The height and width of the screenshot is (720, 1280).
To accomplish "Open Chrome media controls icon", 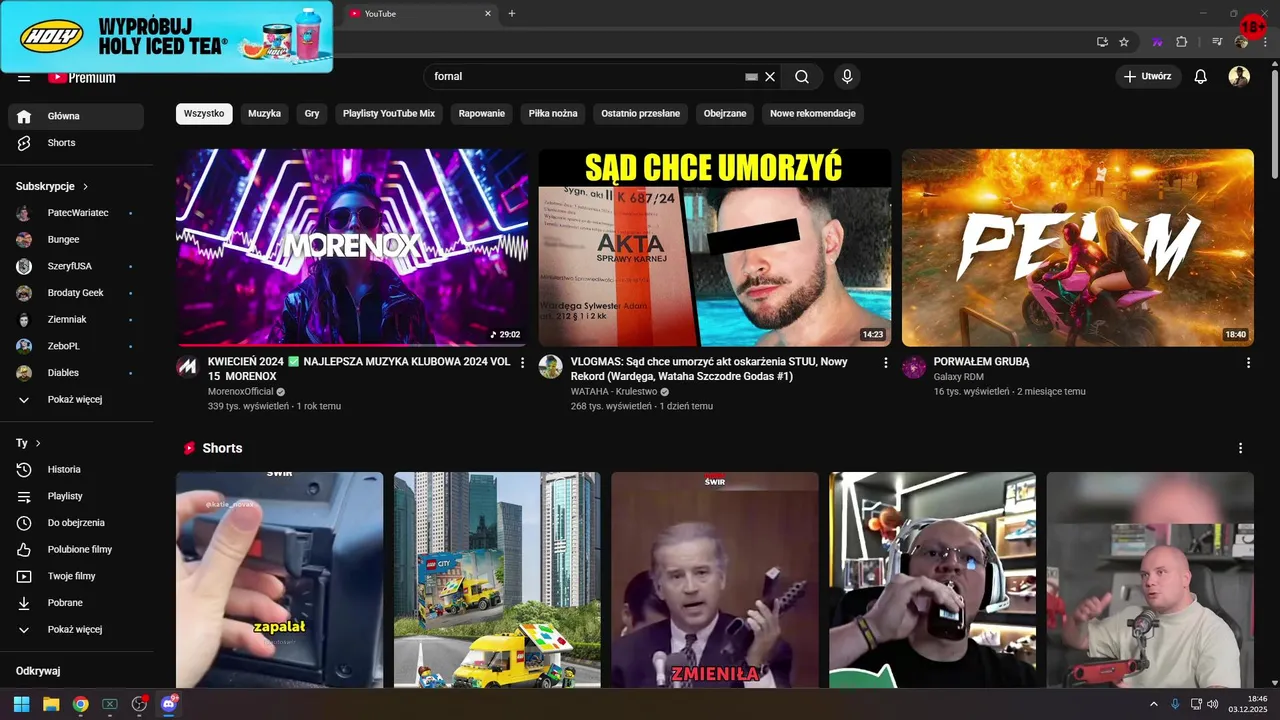I will tap(1217, 42).
